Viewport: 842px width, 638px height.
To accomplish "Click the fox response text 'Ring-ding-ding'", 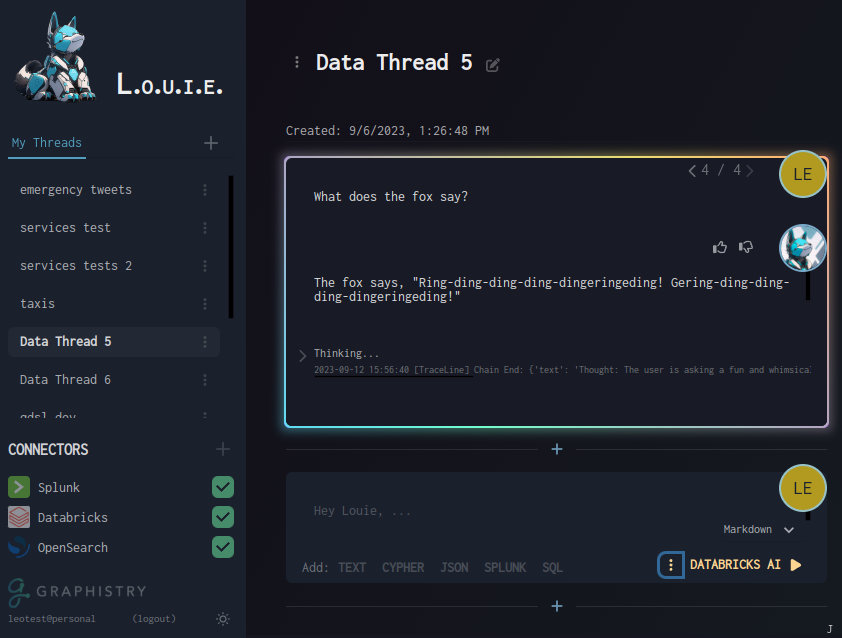I will [551, 289].
